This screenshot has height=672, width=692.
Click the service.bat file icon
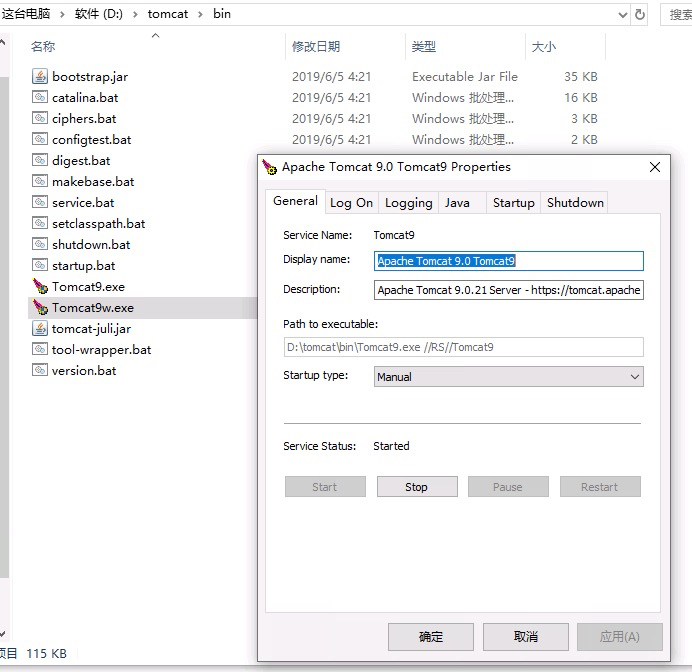(40, 202)
